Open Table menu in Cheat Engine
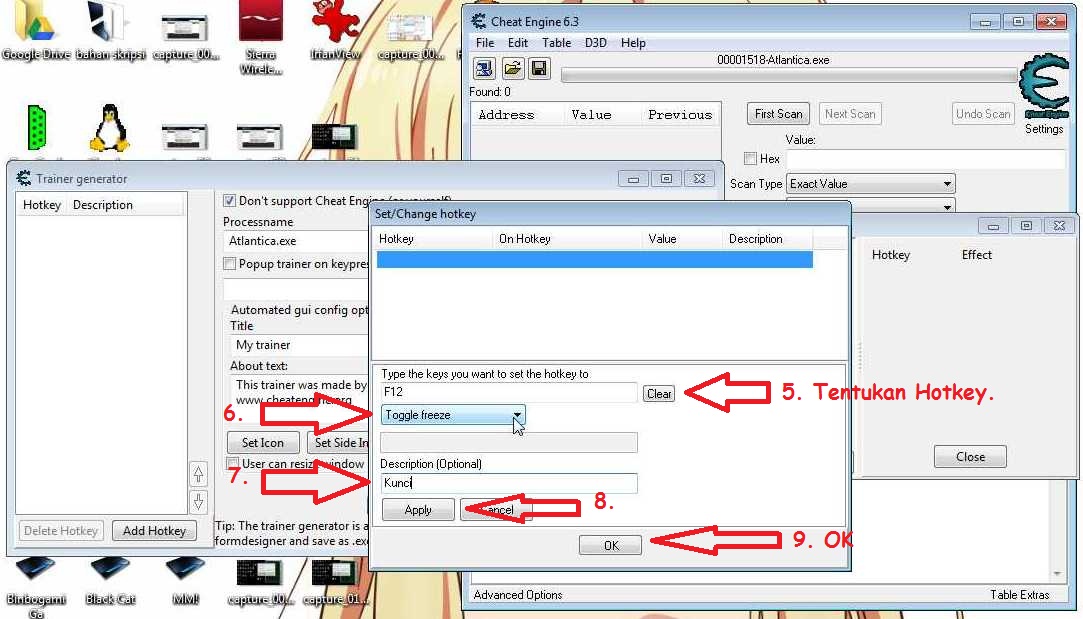 pos(556,43)
